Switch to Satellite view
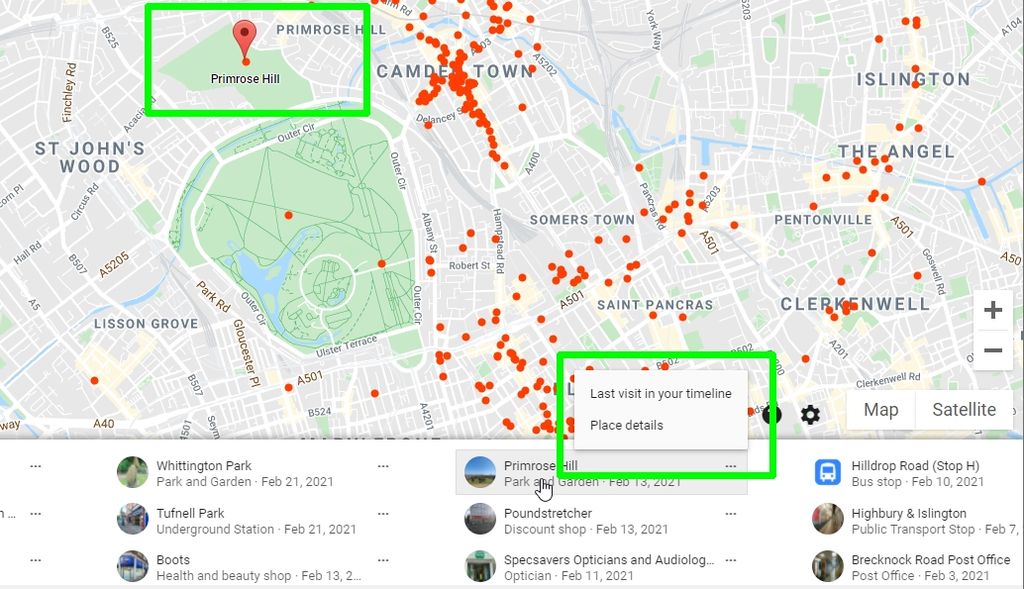 [x=963, y=410]
